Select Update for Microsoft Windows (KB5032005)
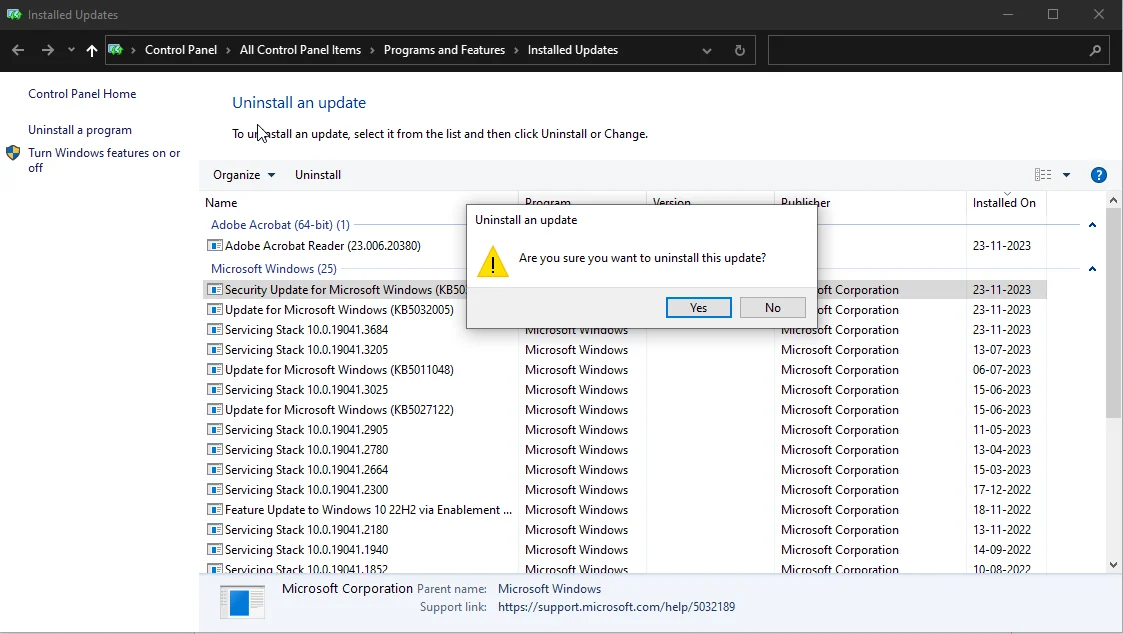Screen dimensions: 1123x634 point(339,309)
